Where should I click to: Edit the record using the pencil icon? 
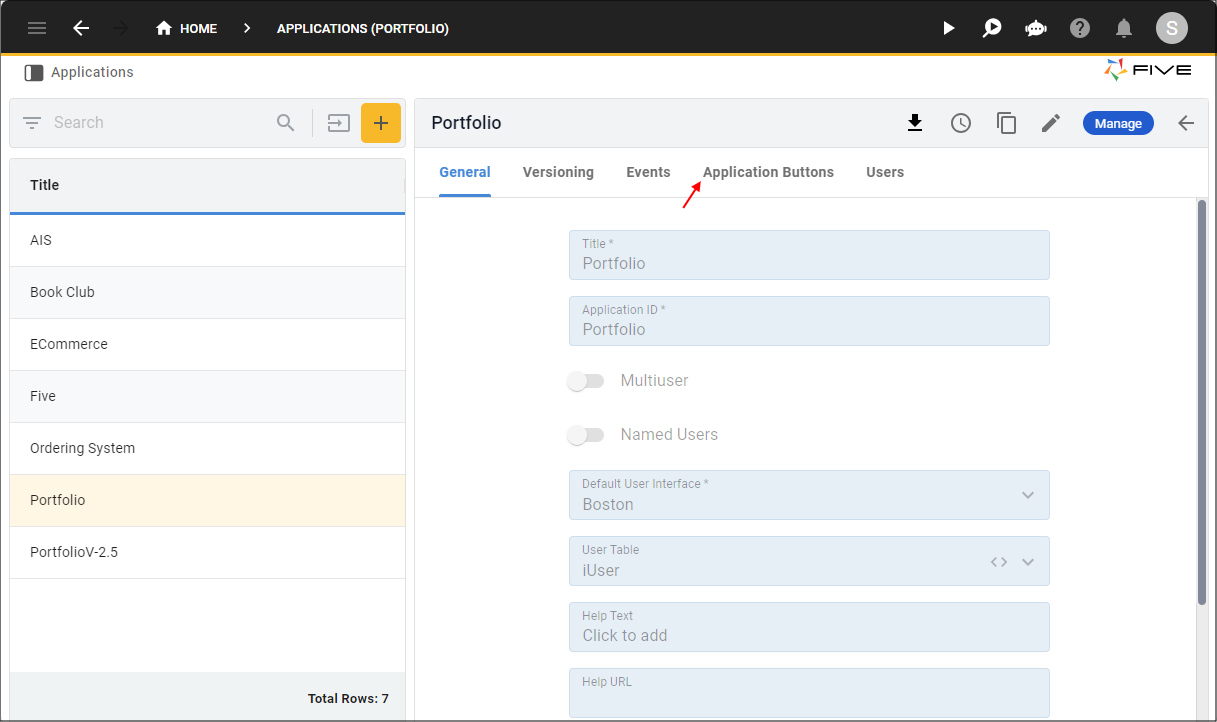pyautogui.click(x=1051, y=122)
